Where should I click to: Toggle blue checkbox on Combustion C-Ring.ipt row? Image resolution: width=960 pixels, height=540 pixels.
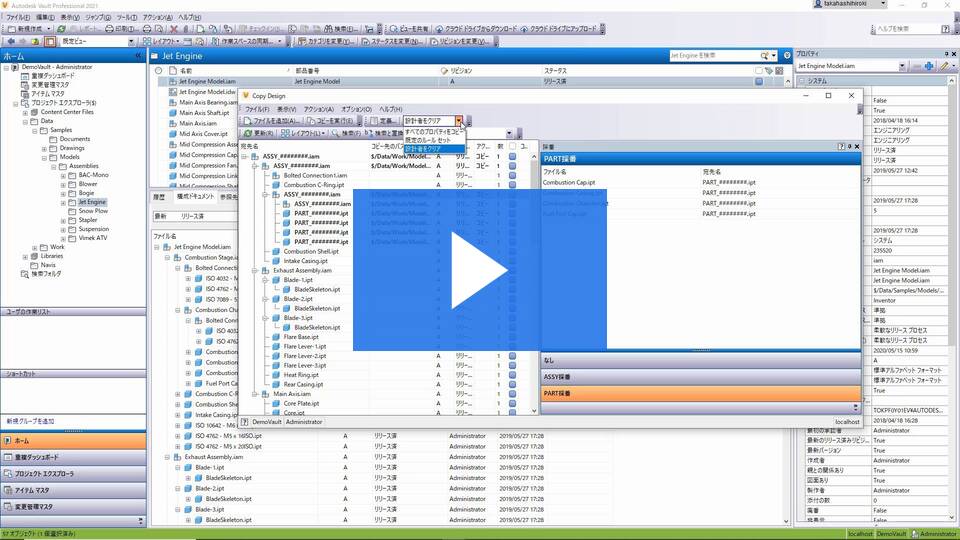click(512, 184)
